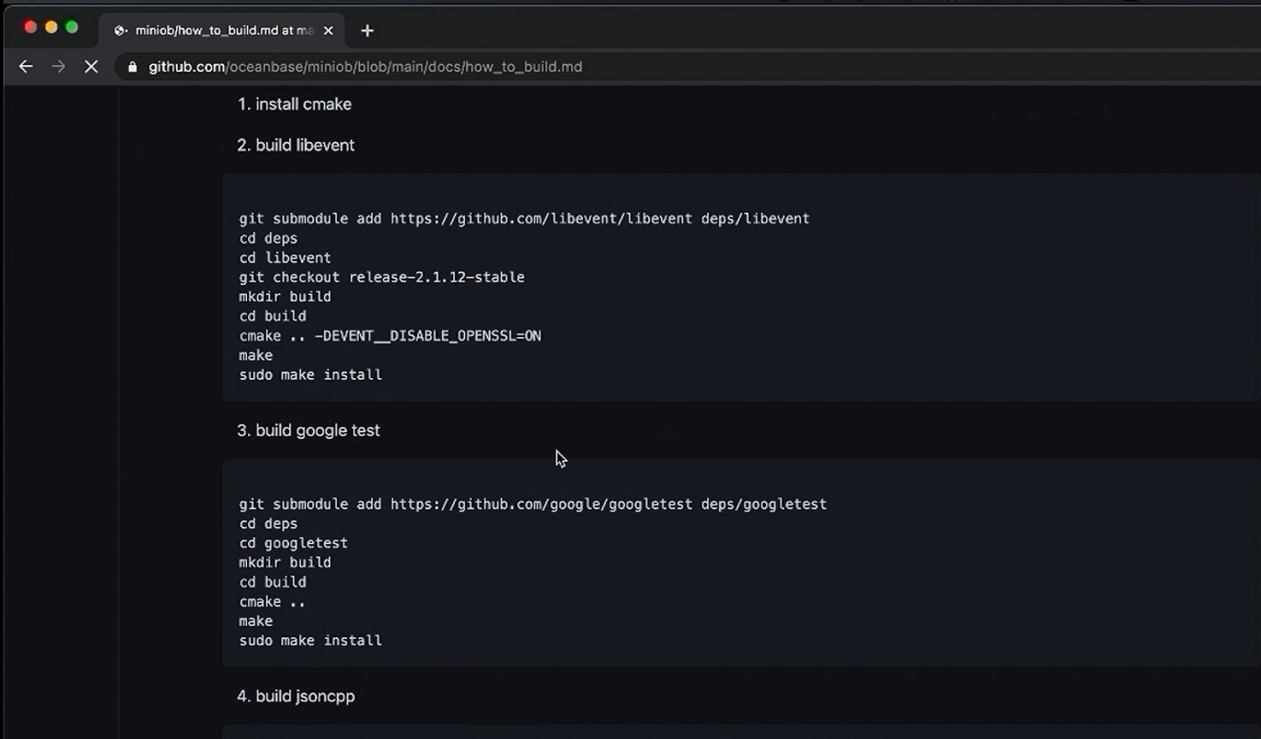
Task: Click the googletest GitHub URL in code
Action: [x=541, y=504]
